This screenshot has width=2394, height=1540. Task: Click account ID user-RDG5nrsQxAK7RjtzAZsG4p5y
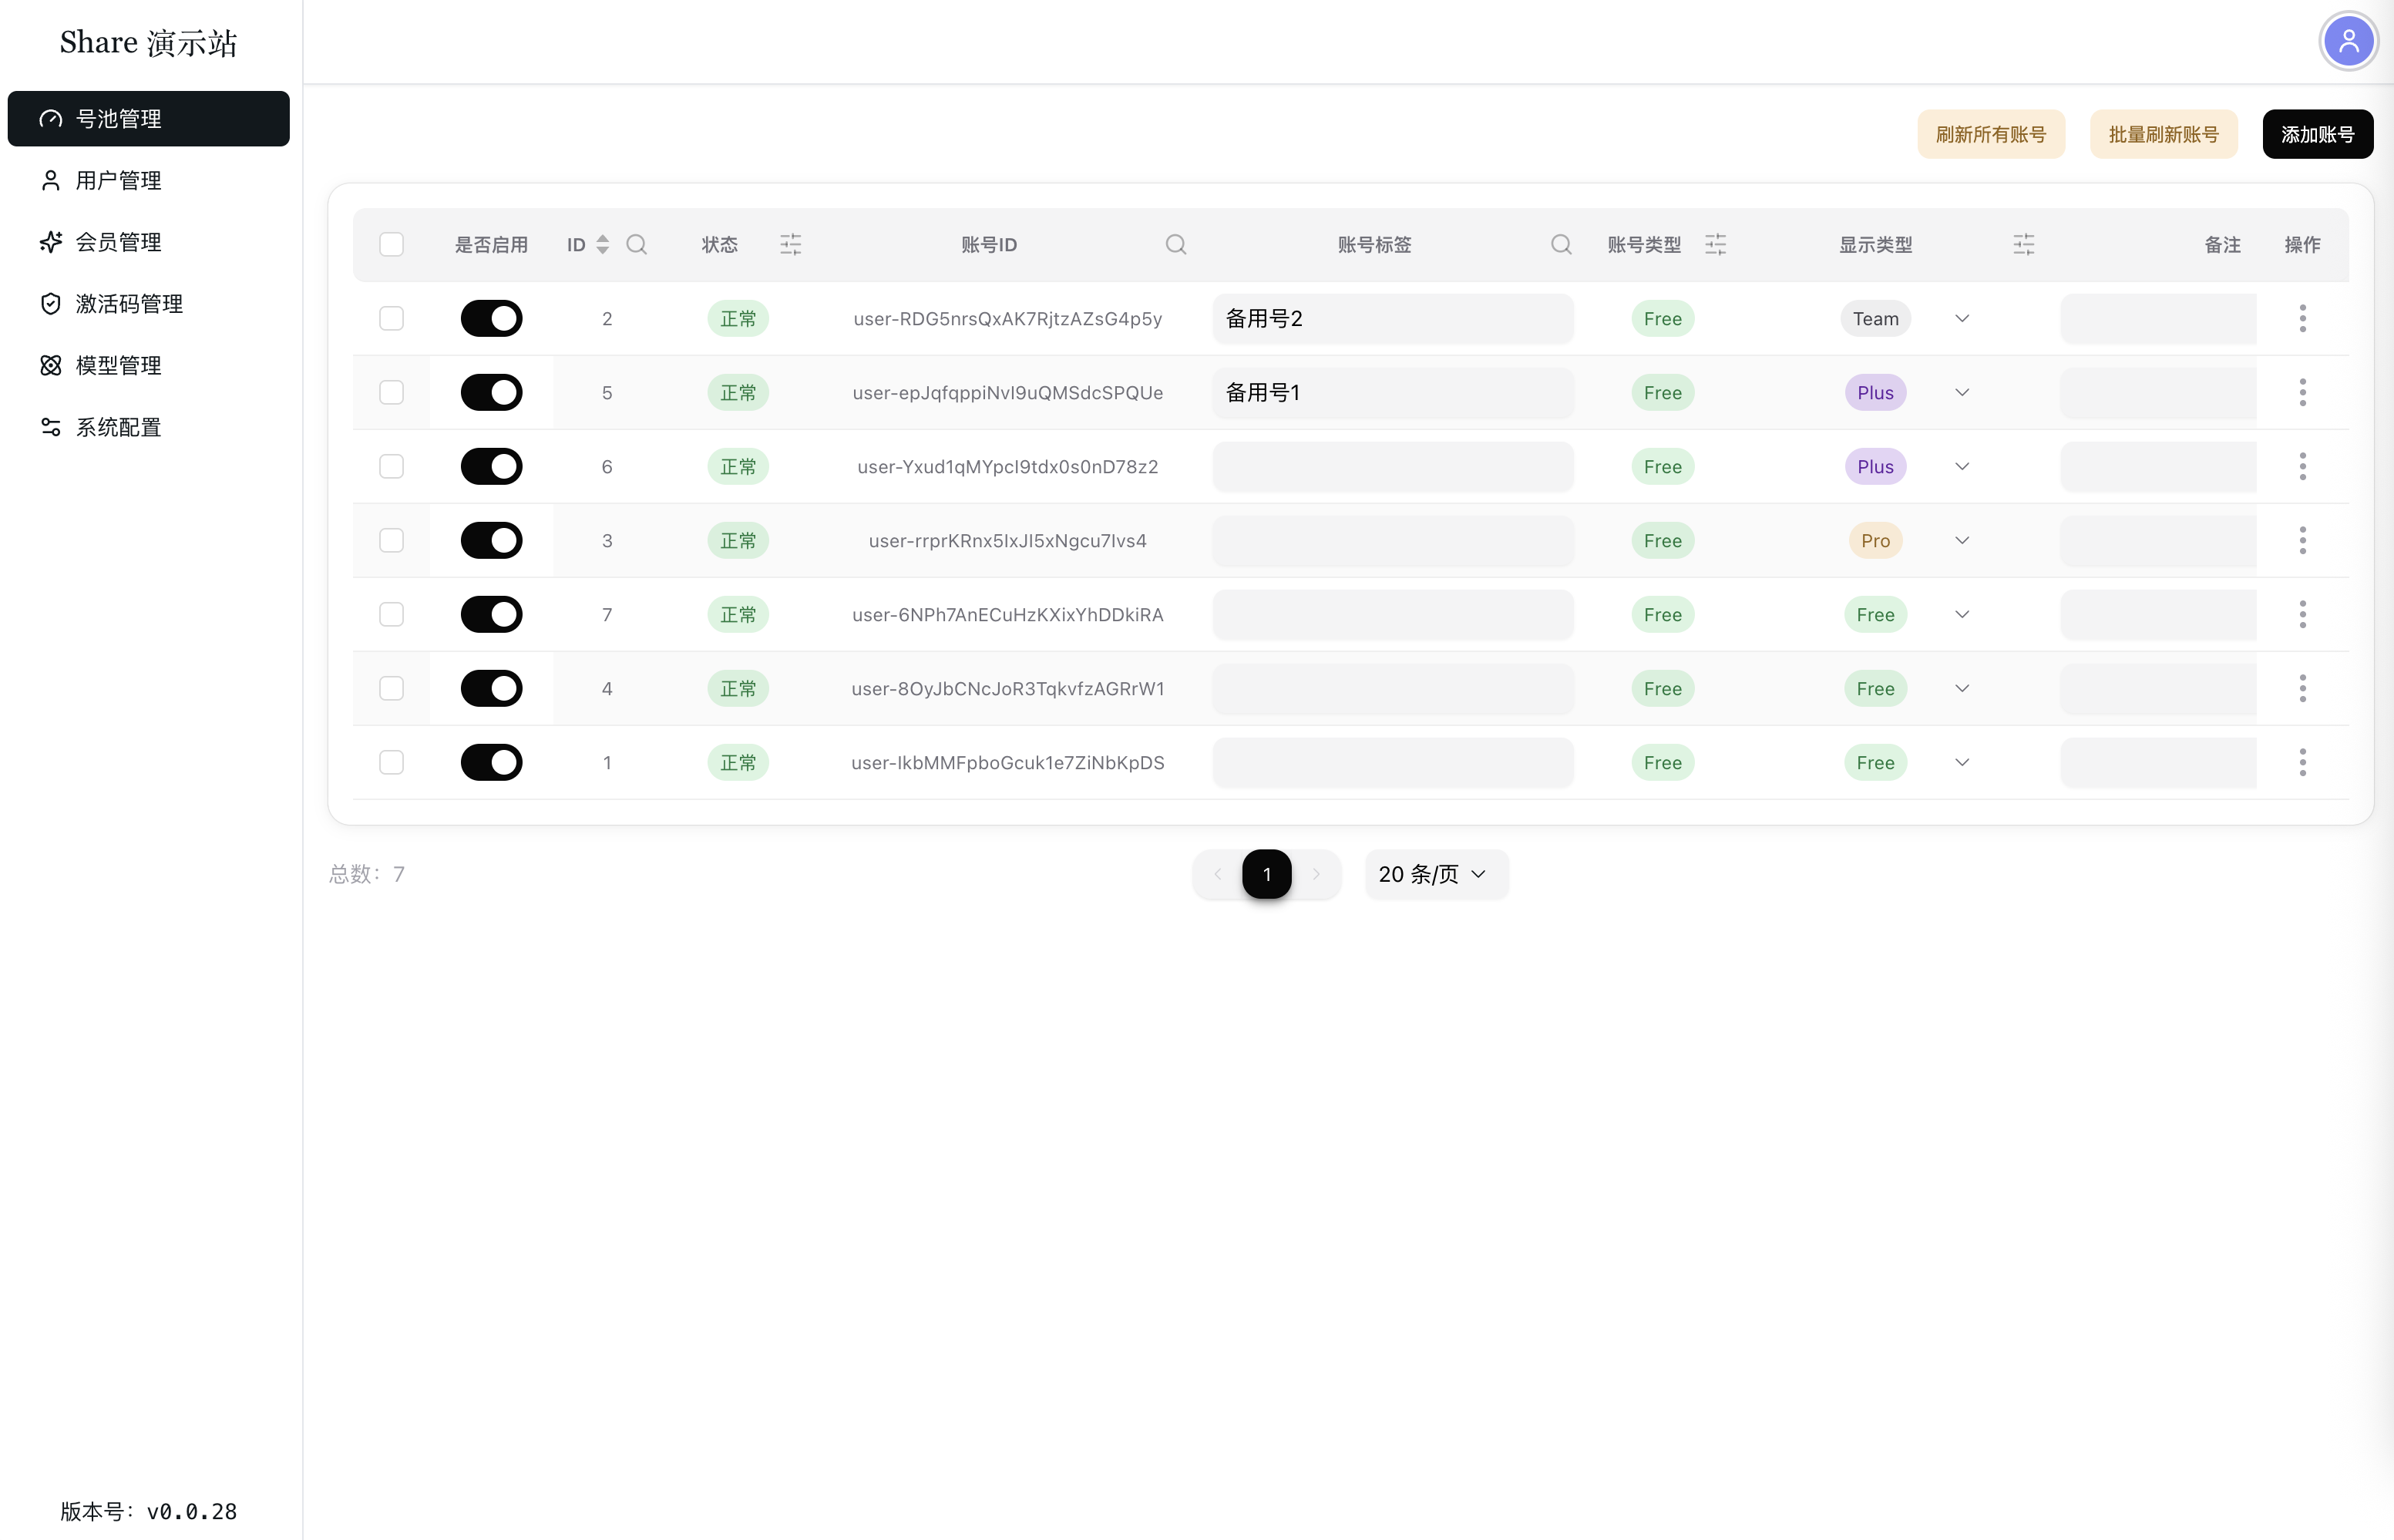pyautogui.click(x=1007, y=318)
